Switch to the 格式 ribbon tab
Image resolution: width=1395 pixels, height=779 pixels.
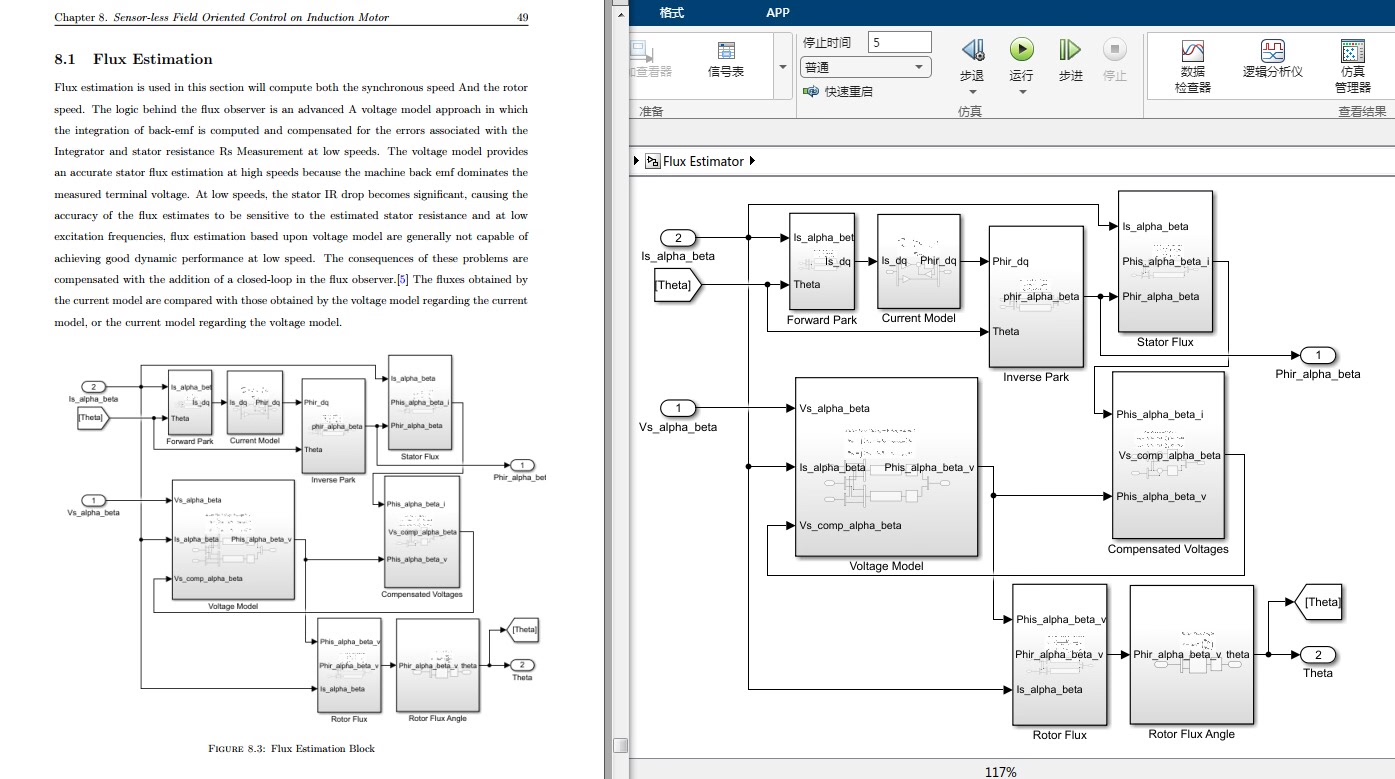pos(672,12)
